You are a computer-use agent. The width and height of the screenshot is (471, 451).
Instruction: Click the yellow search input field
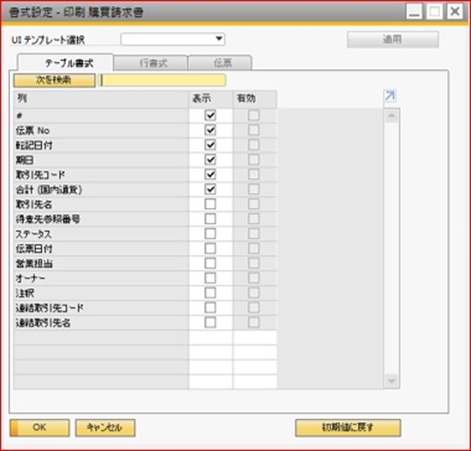coord(163,80)
